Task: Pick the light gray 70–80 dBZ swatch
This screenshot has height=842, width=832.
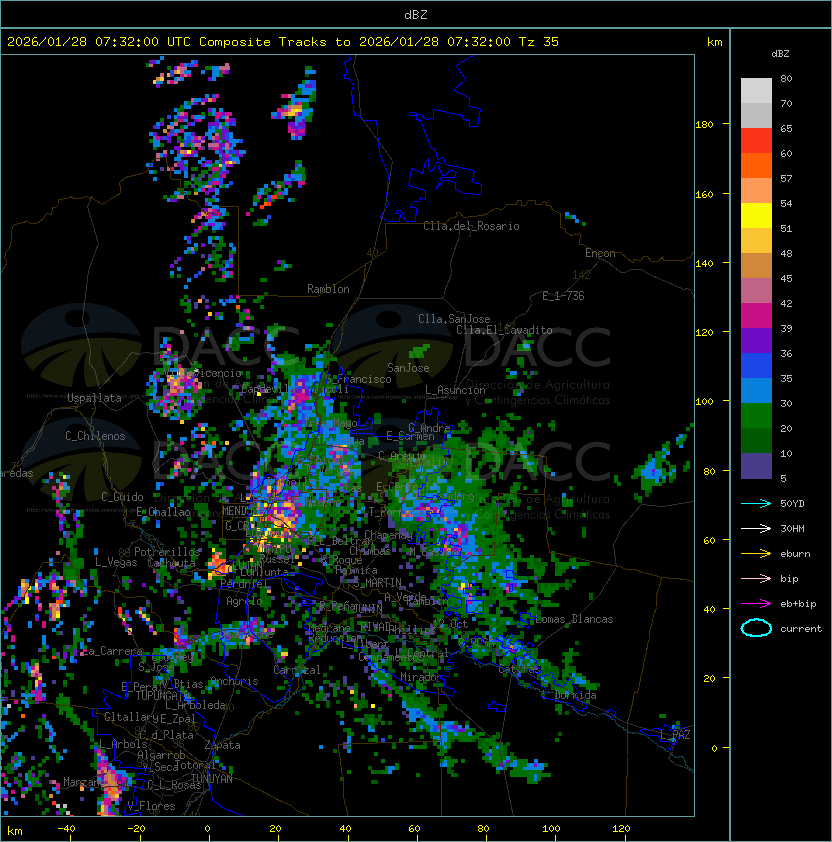Action: coord(756,91)
